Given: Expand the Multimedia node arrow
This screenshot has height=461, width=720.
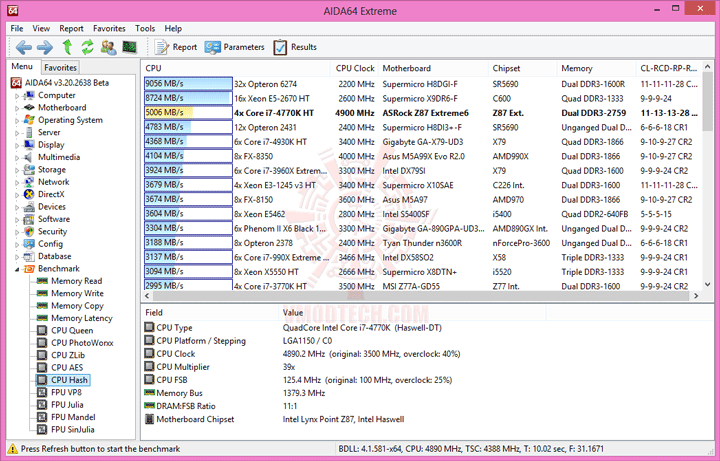Looking at the screenshot, I should pos(17,158).
